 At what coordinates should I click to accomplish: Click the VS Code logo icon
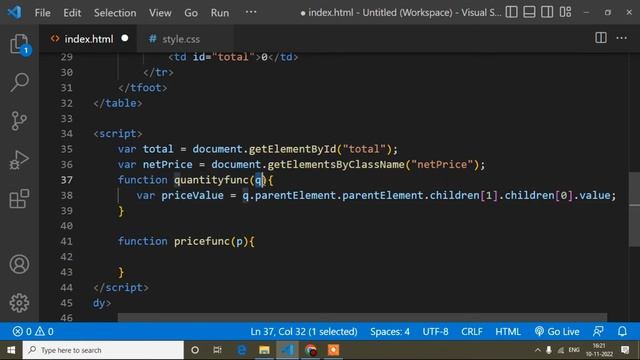point(15,12)
